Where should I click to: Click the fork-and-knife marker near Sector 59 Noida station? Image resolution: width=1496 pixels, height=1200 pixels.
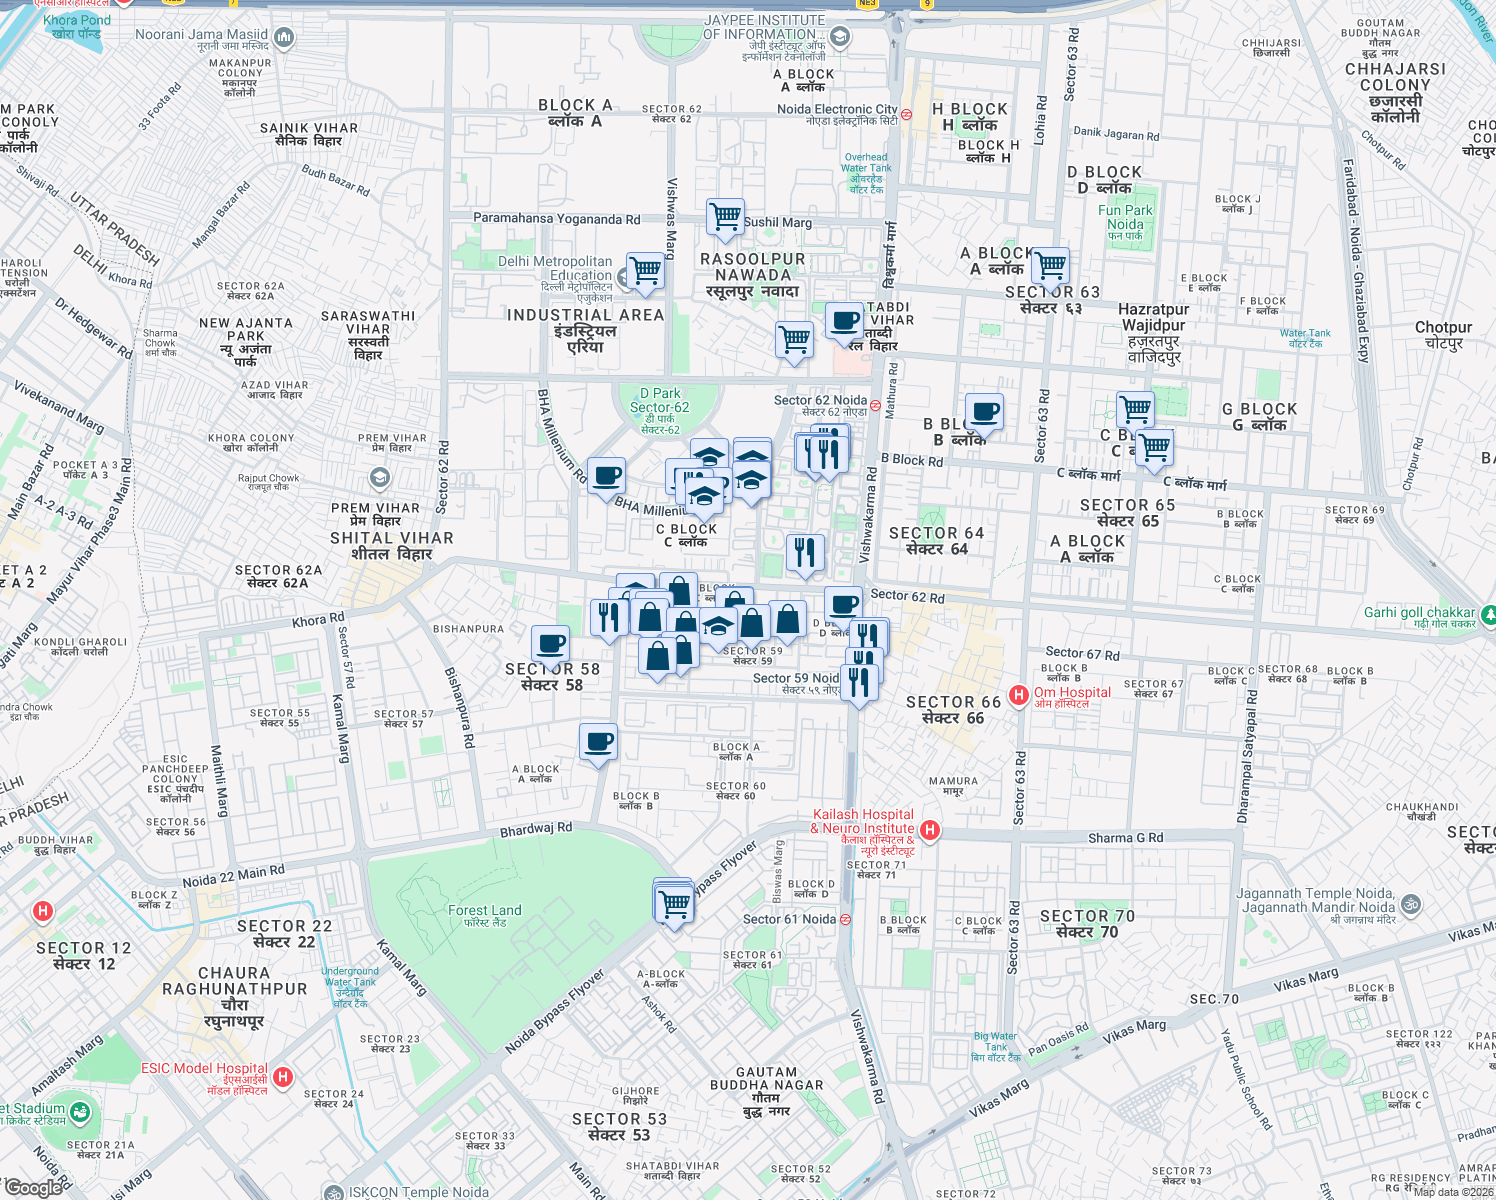[860, 682]
